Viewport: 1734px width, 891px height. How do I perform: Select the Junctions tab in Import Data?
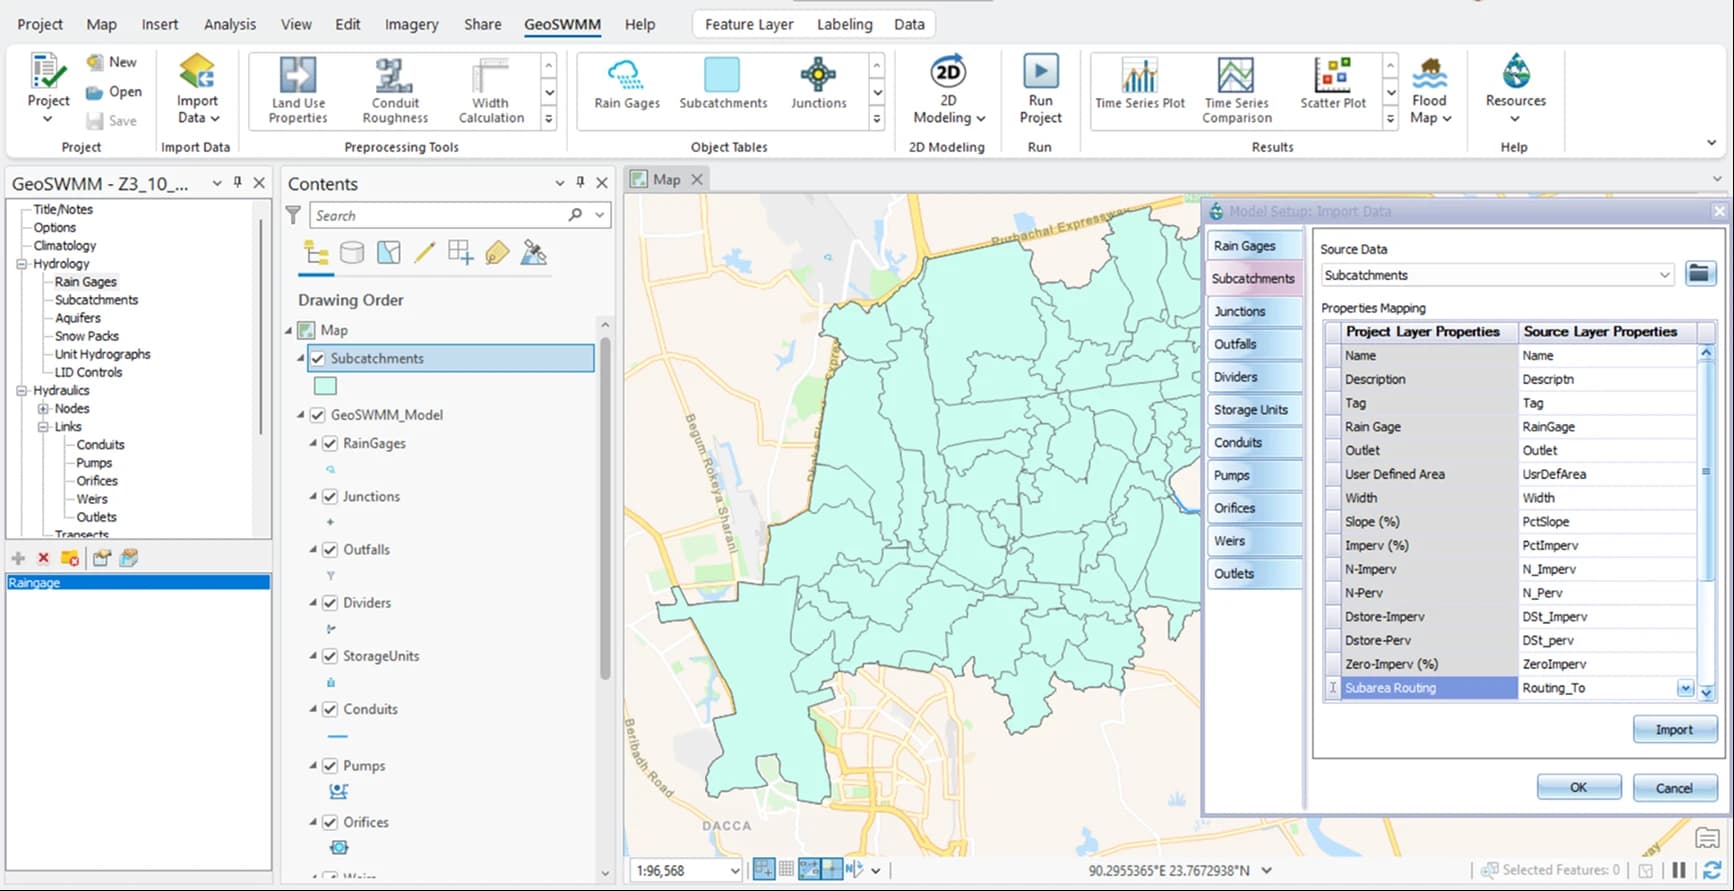point(1255,311)
